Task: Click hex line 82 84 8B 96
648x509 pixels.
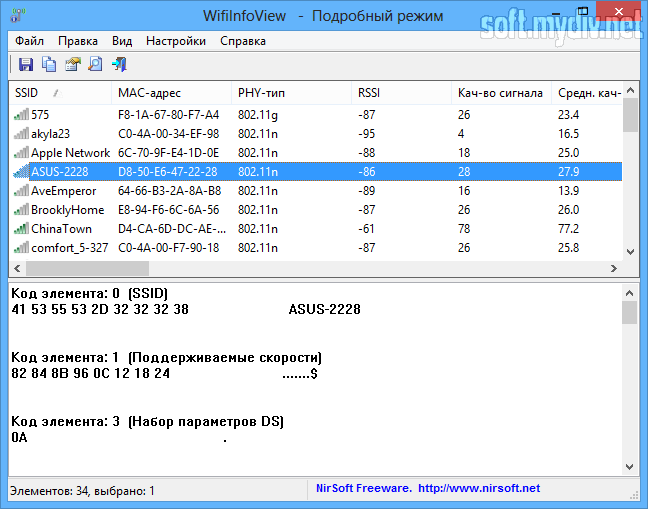Action: [91, 373]
